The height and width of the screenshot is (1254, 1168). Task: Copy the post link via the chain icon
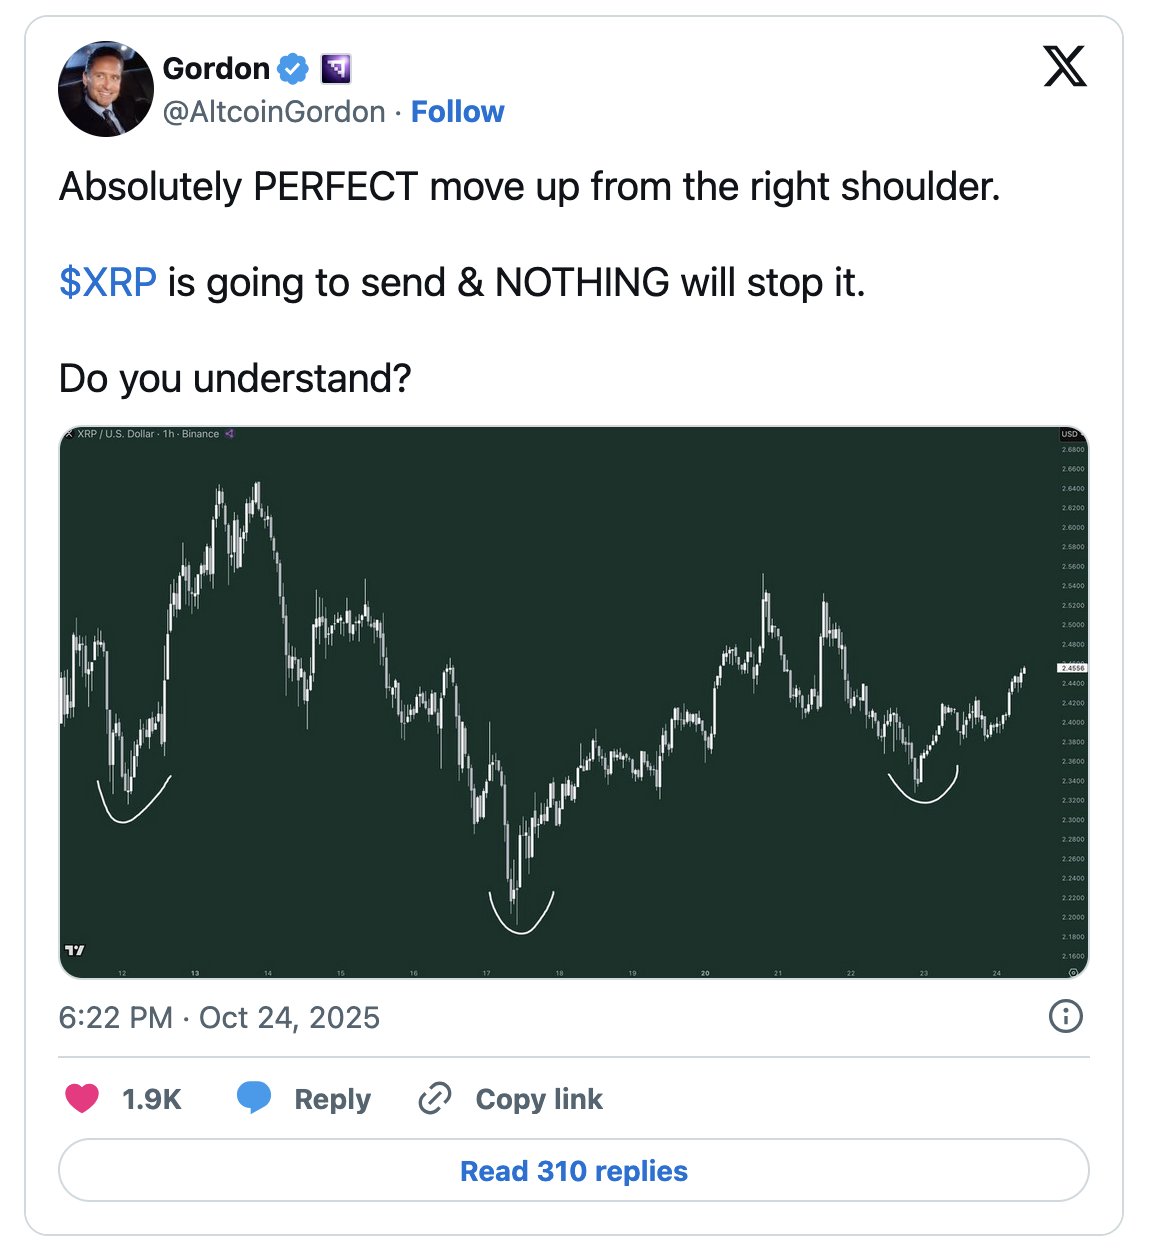[x=435, y=1098]
